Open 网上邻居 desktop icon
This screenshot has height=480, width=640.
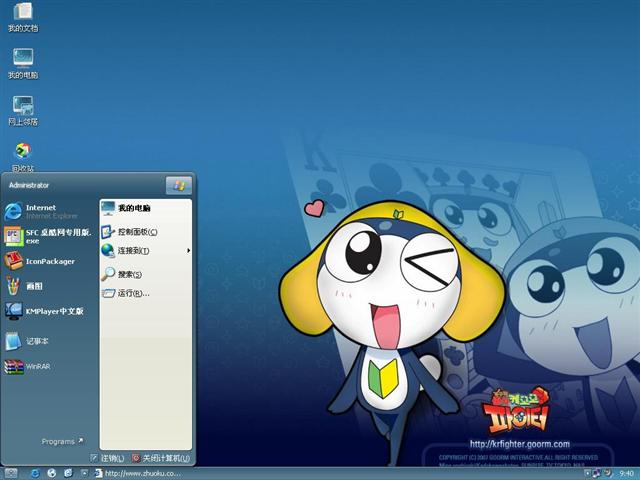tap(23, 111)
